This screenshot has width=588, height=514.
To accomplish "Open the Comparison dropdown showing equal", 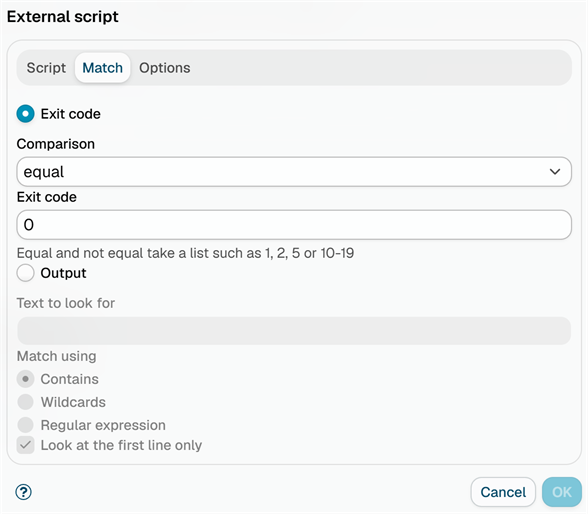I will point(294,172).
